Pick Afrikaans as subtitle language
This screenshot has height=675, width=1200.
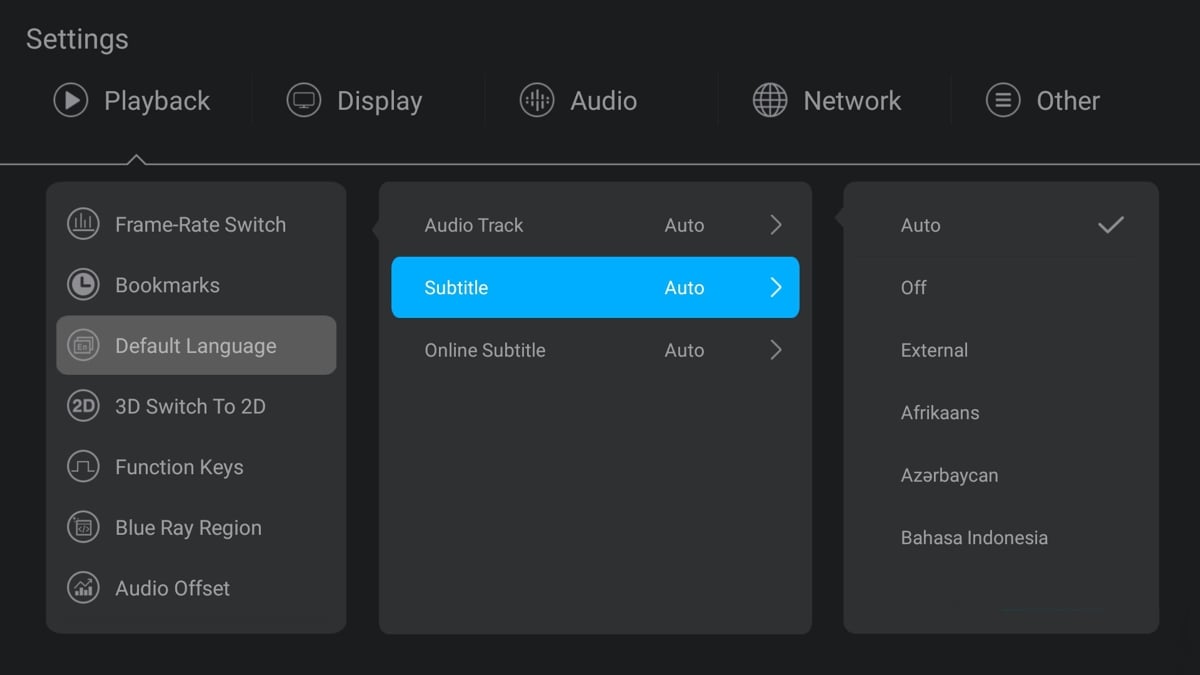click(1000, 413)
